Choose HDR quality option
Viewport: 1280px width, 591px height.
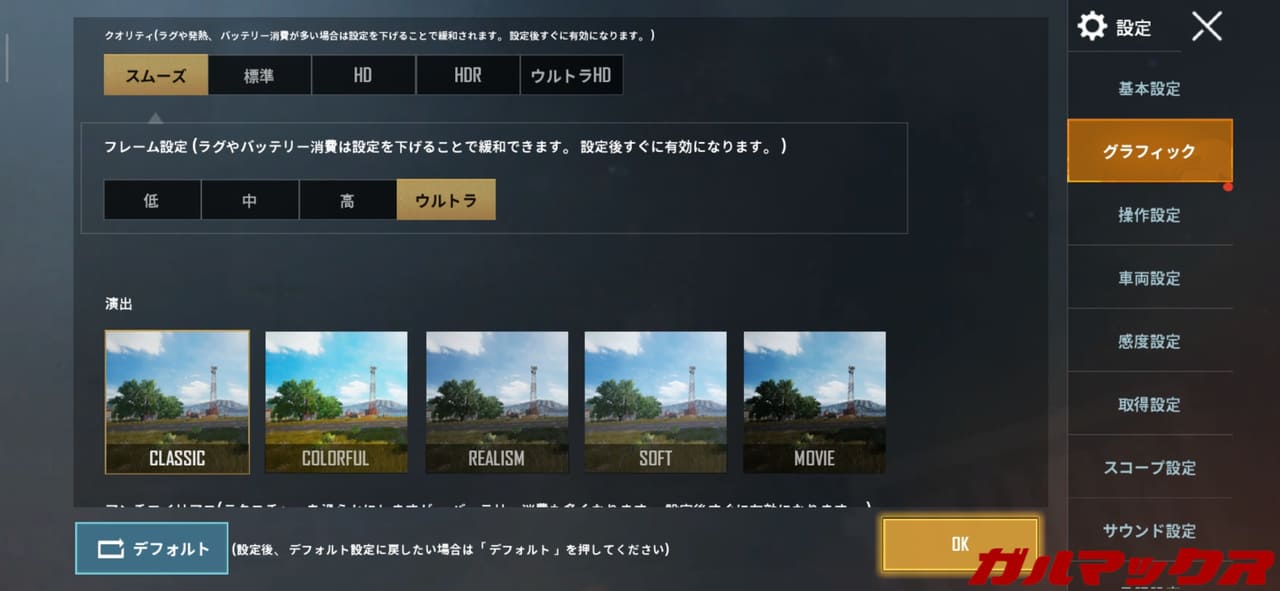pyautogui.click(x=468, y=75)
